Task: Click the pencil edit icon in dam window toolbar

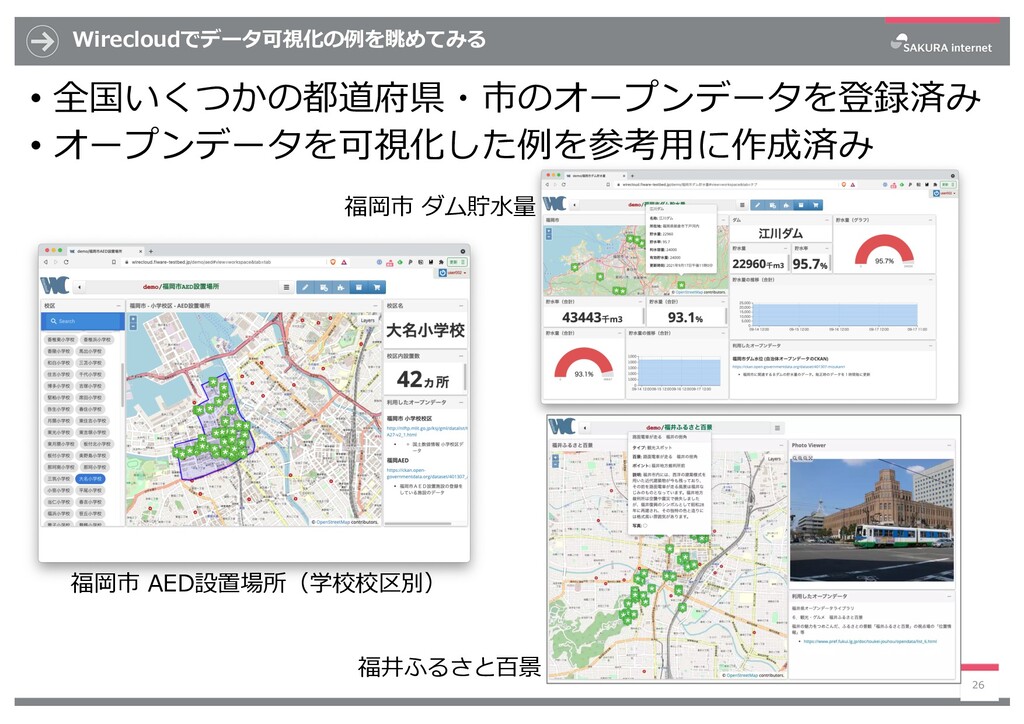Action: (x=758, y=205)
